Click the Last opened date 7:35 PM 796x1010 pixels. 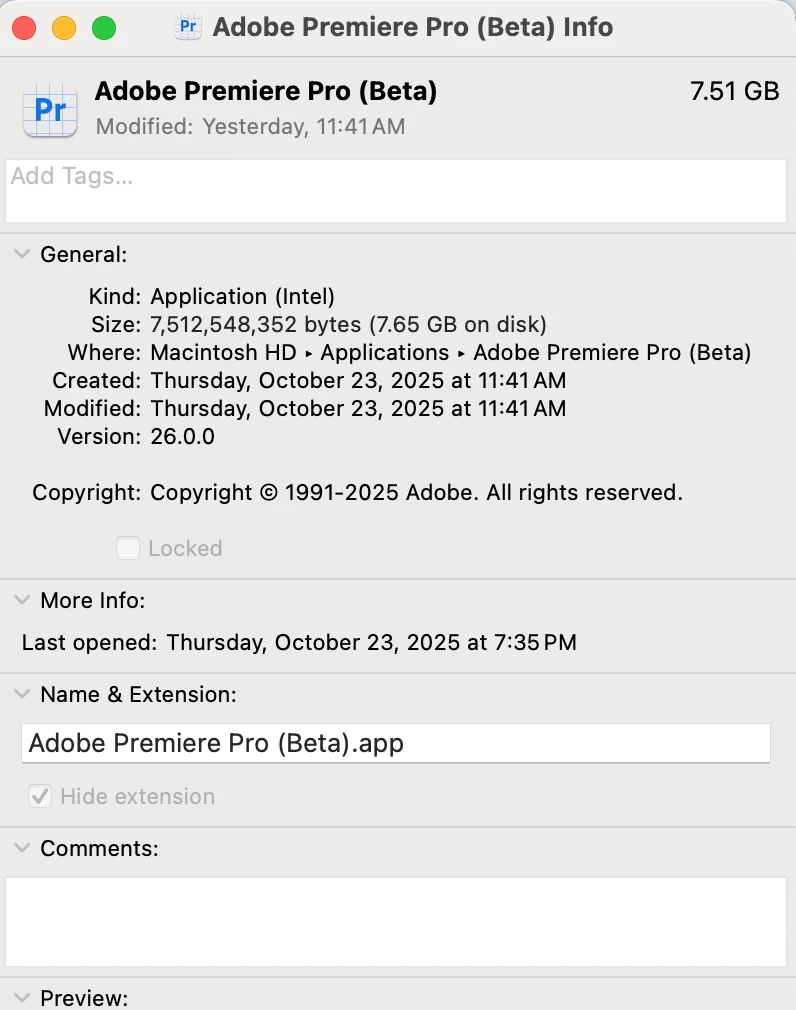(372, 643)
